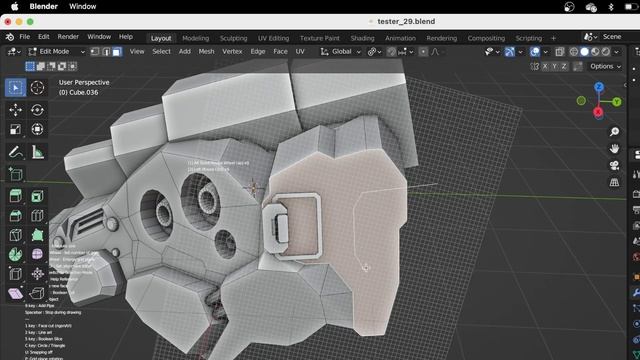Pick the Loop Cut tool
The width and height of the screenshot is (640, 360).
click(x=37, y=216)
